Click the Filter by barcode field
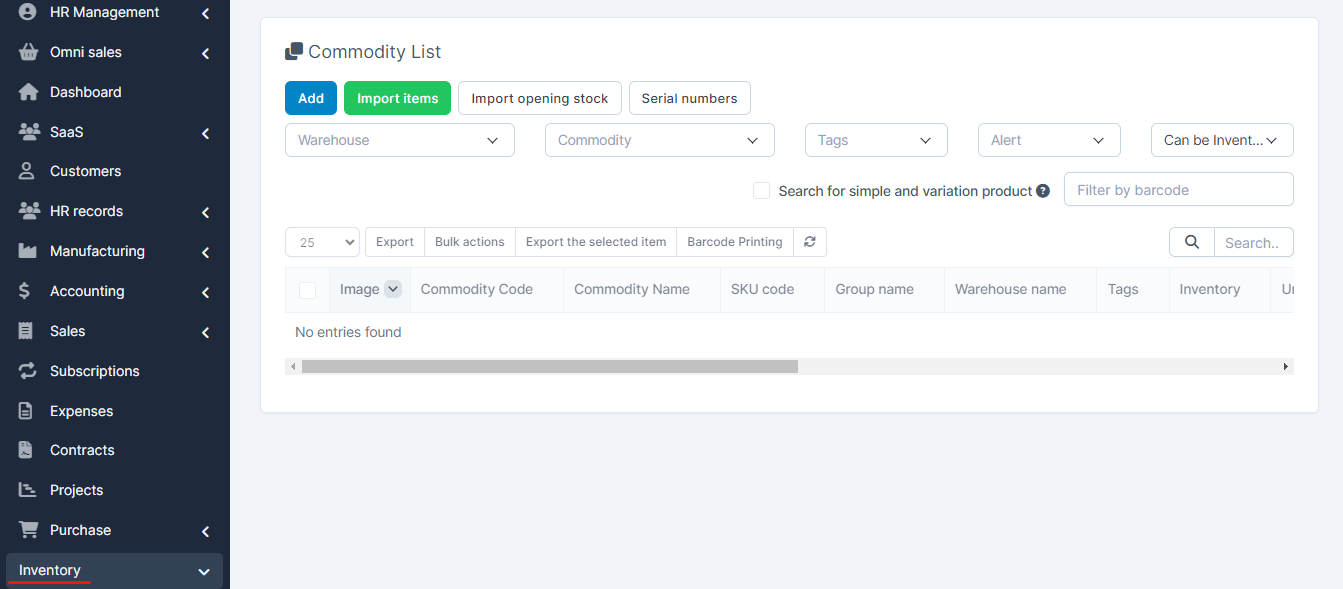 point(1178,189)
